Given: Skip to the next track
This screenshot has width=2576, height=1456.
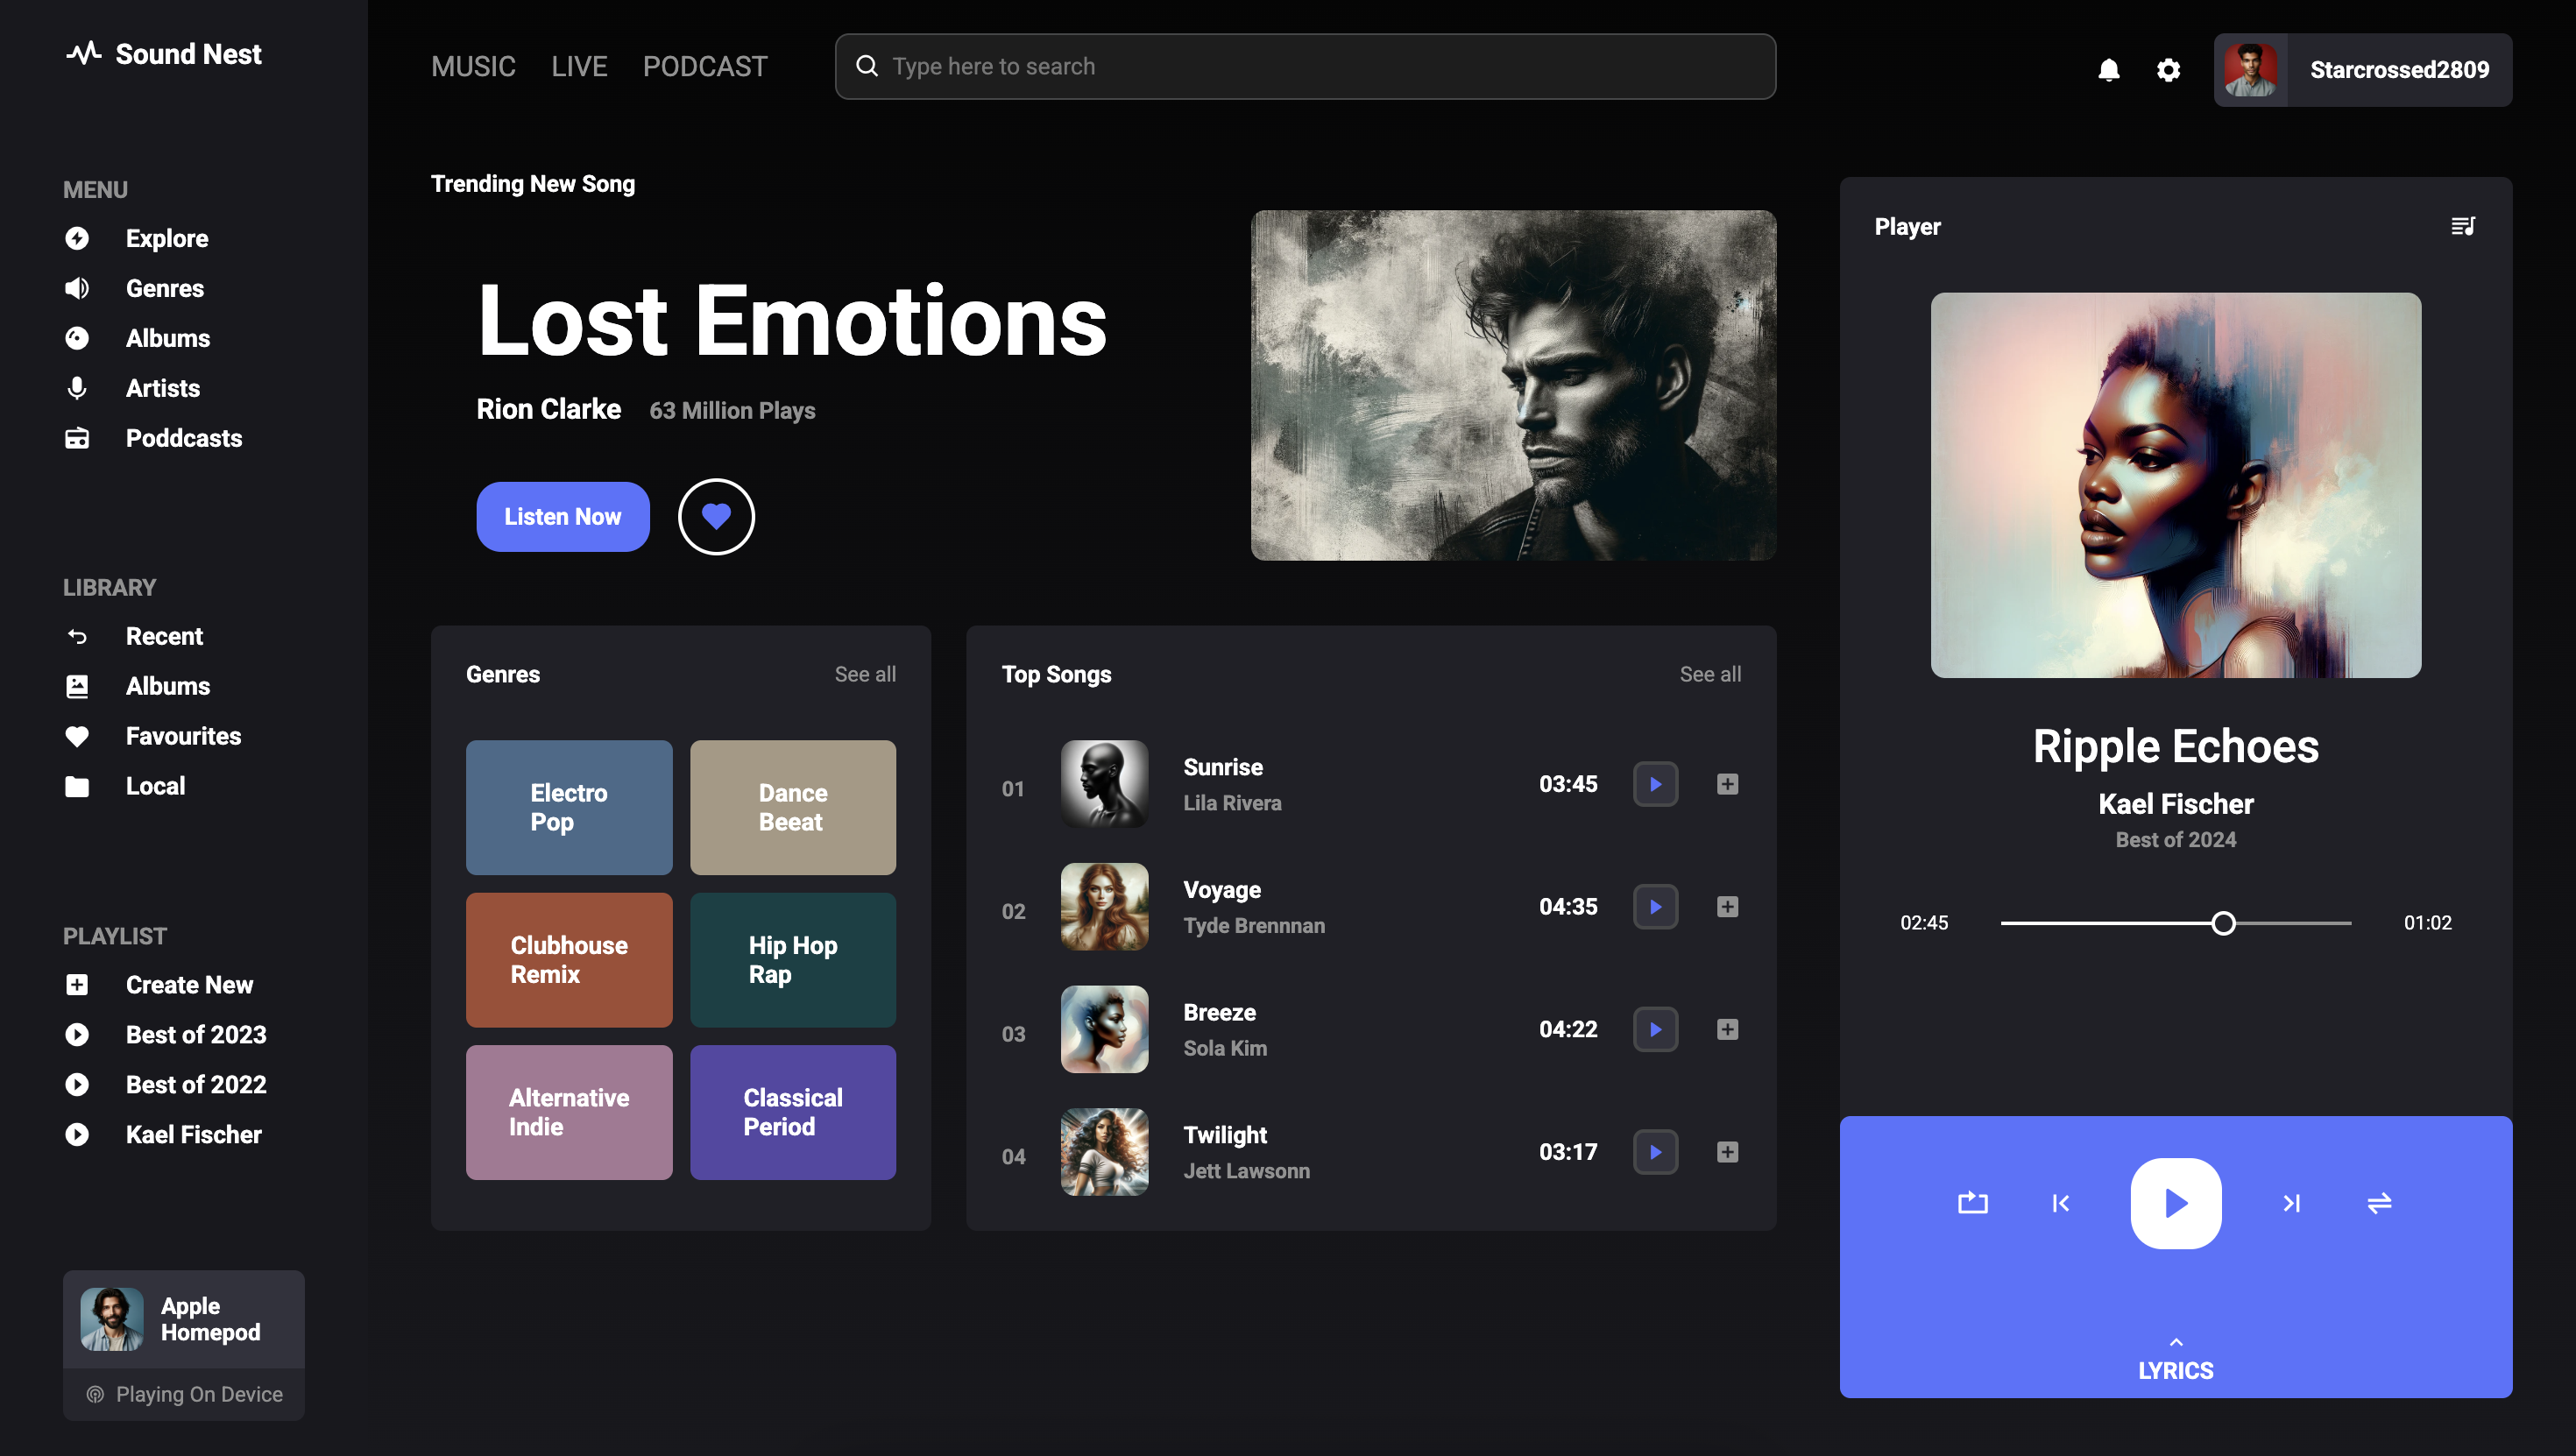Looking at the screenshot, I should 2291,1203.
